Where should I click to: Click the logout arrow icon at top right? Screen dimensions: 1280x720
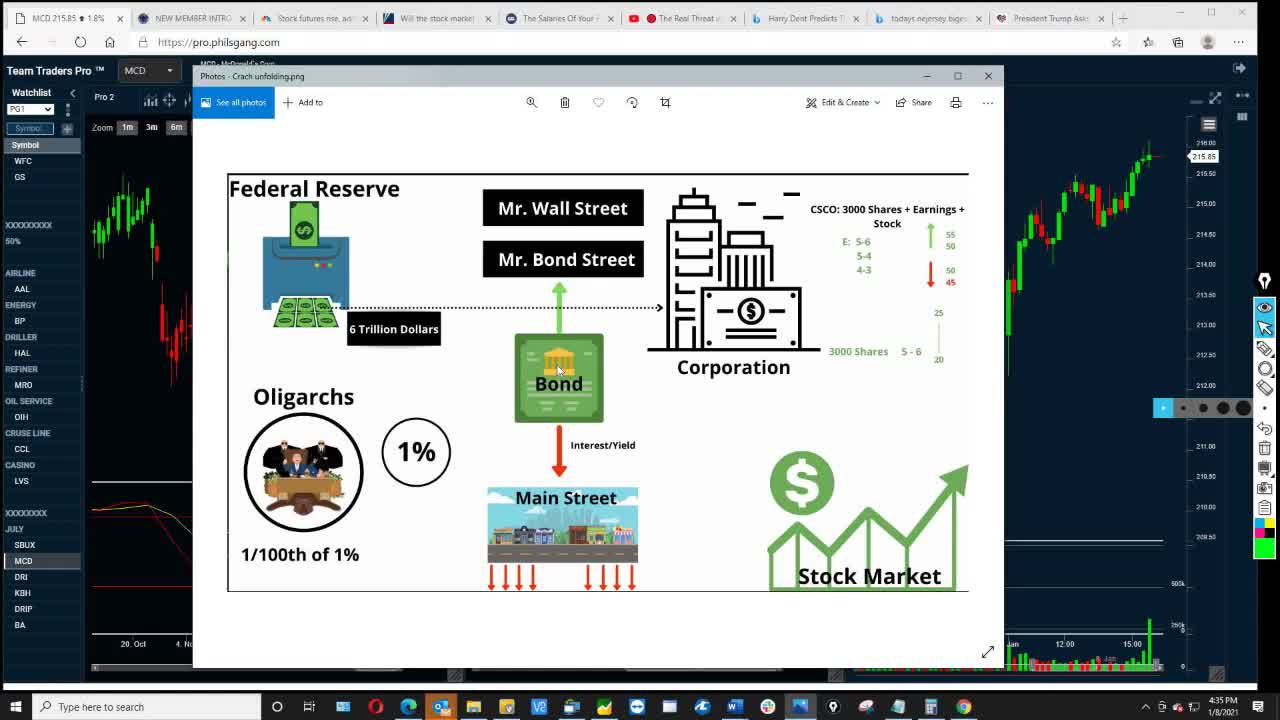[x=1239, y=68]
